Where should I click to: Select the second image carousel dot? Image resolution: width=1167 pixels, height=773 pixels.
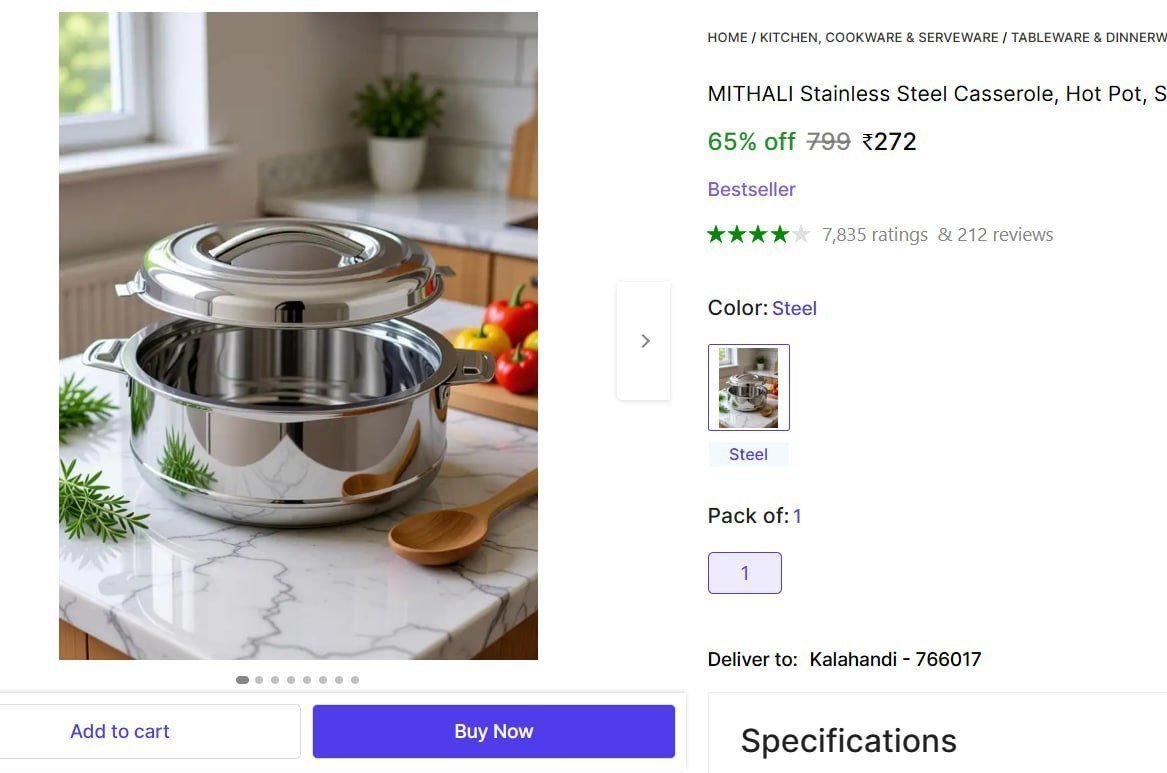click(x=259, y=680)
